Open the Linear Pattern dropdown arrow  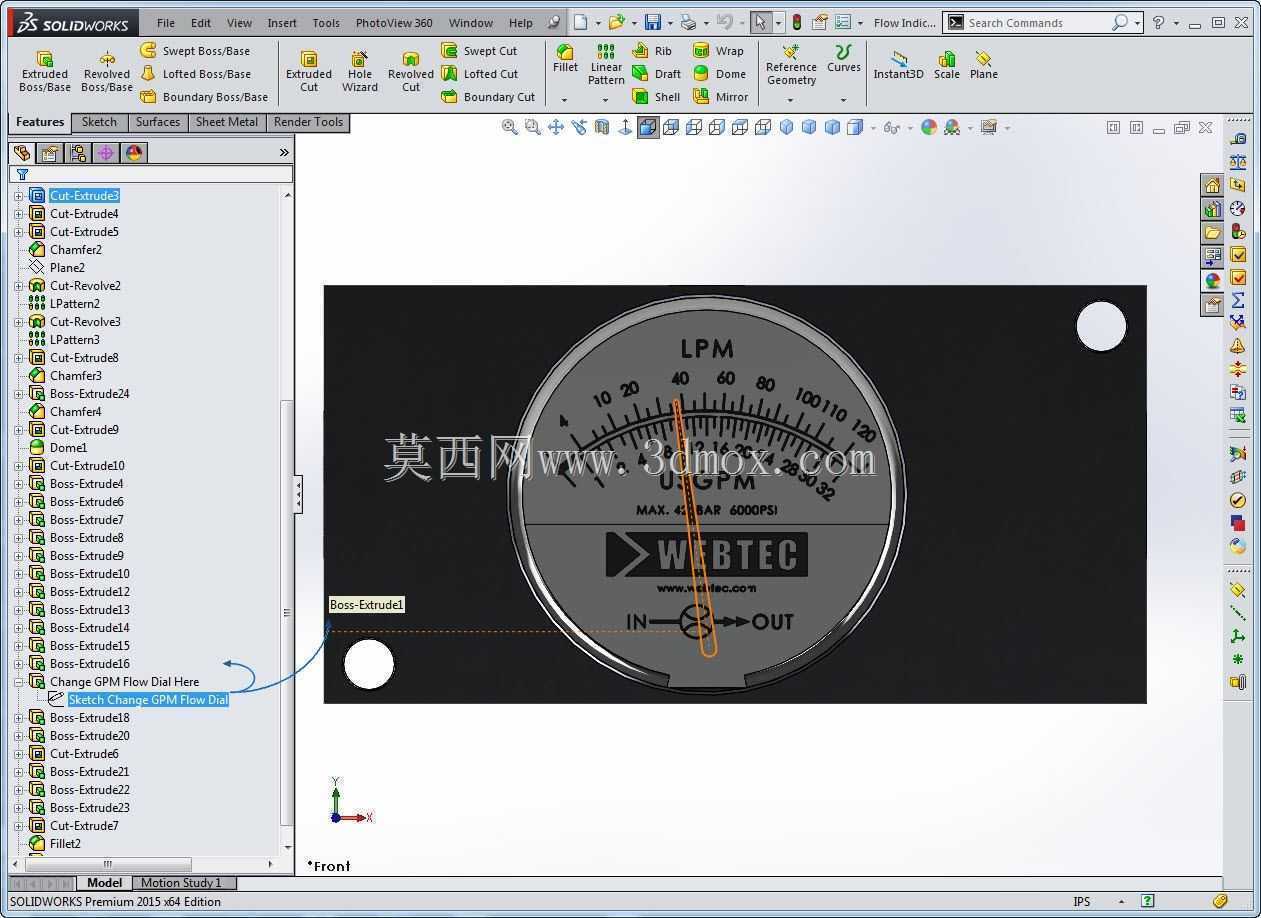[605, 100]
